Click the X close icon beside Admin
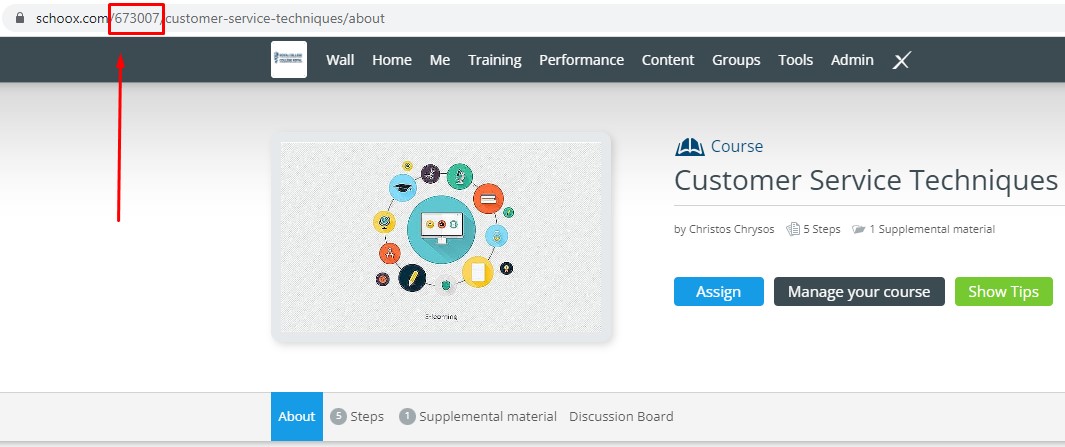The height and width of the screenshot is (447, 1065). (x=901, y=60)
